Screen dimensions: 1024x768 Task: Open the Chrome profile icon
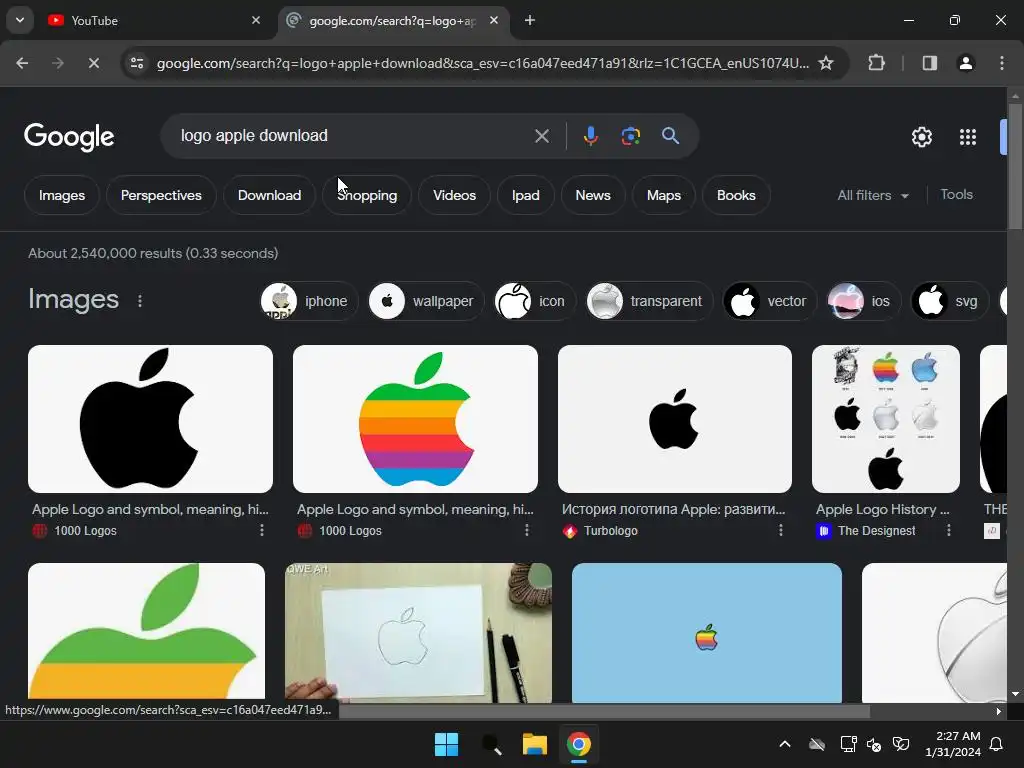coord(966,63)
